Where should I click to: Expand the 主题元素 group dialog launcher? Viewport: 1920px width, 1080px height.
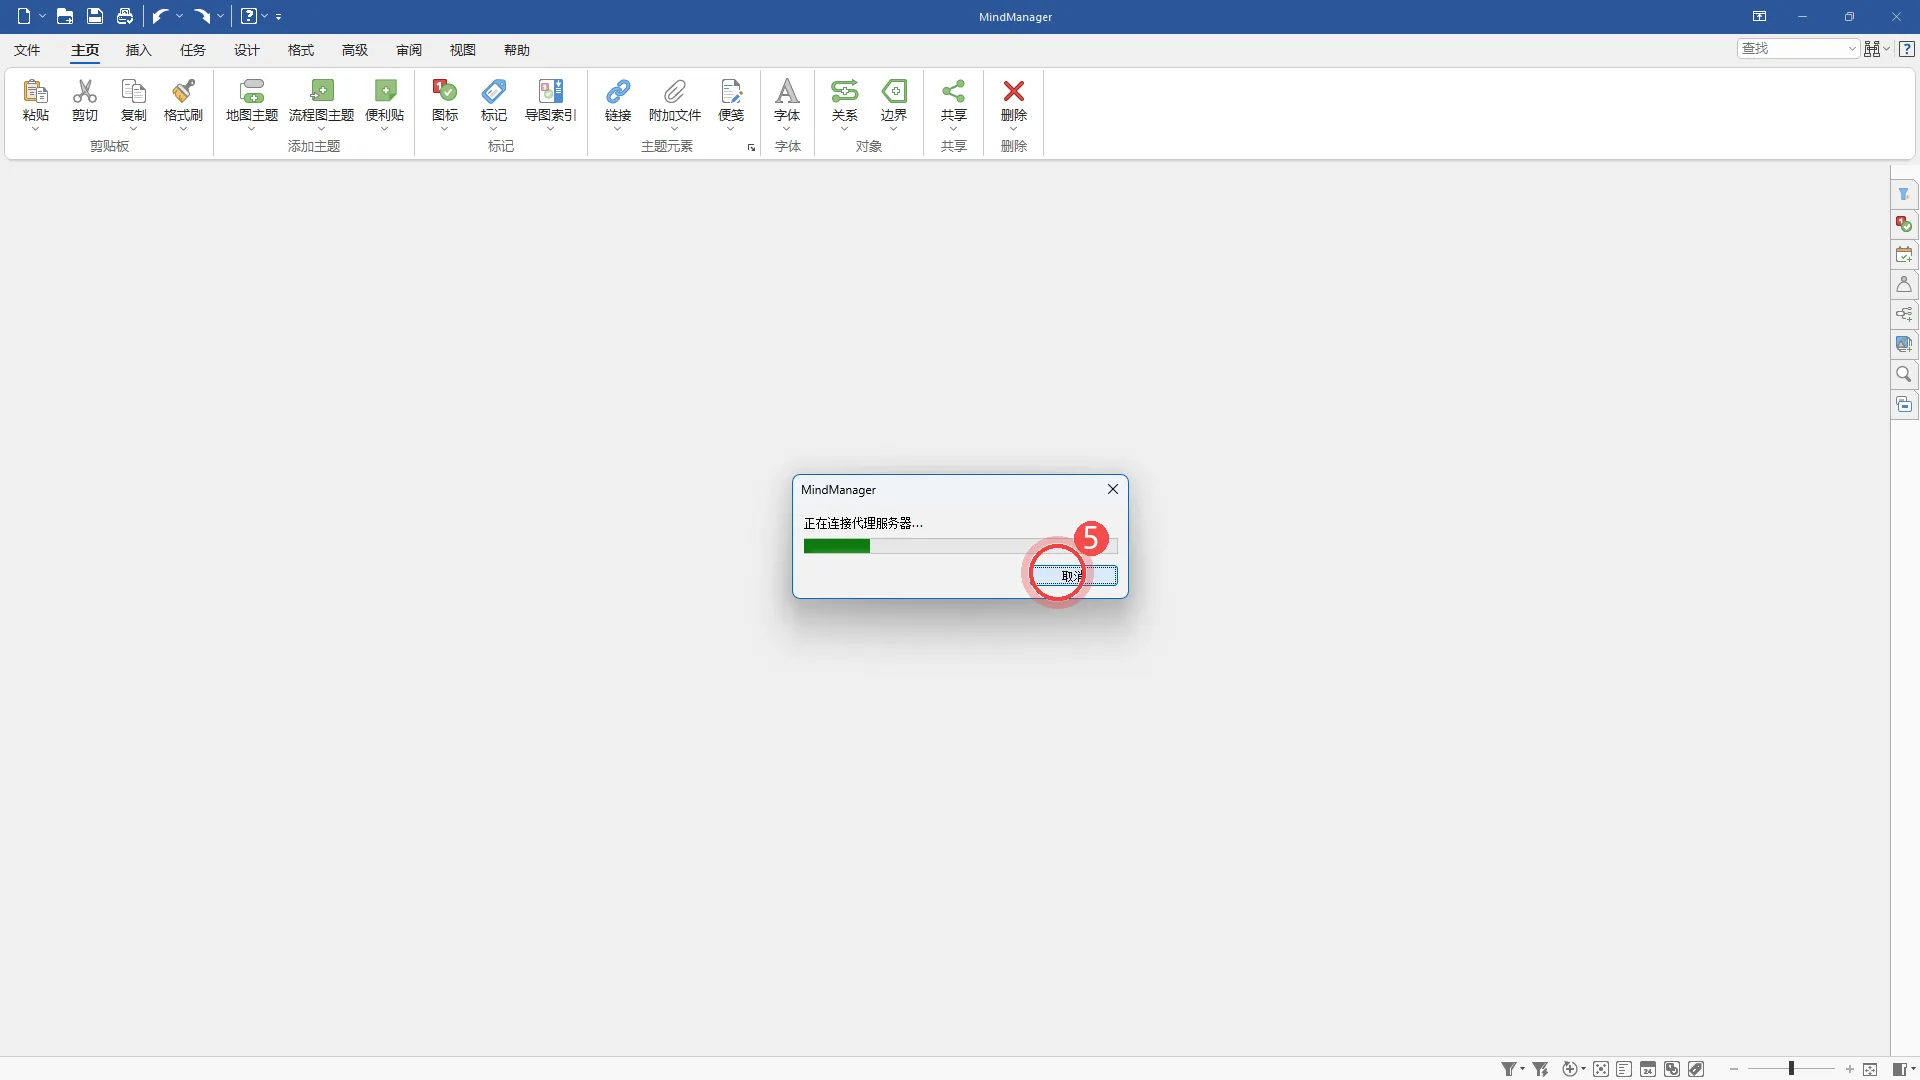pos(751,148)
